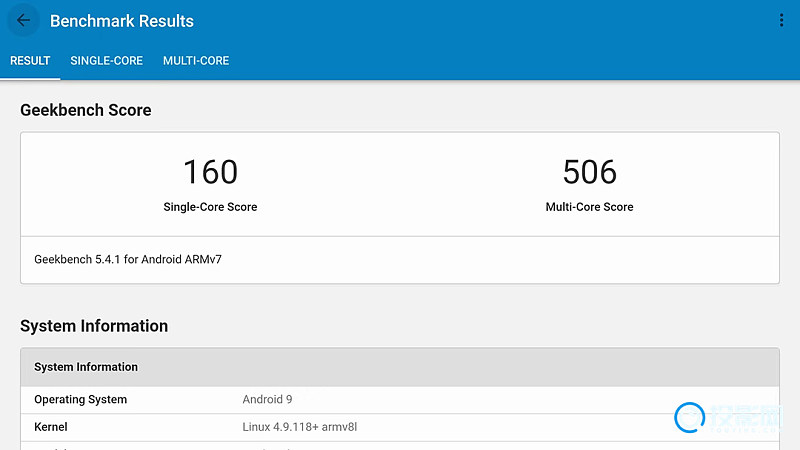The width and height of the screenshot is (800, 450).
Task: Select the RESULT tab
Action: point(30,61)
